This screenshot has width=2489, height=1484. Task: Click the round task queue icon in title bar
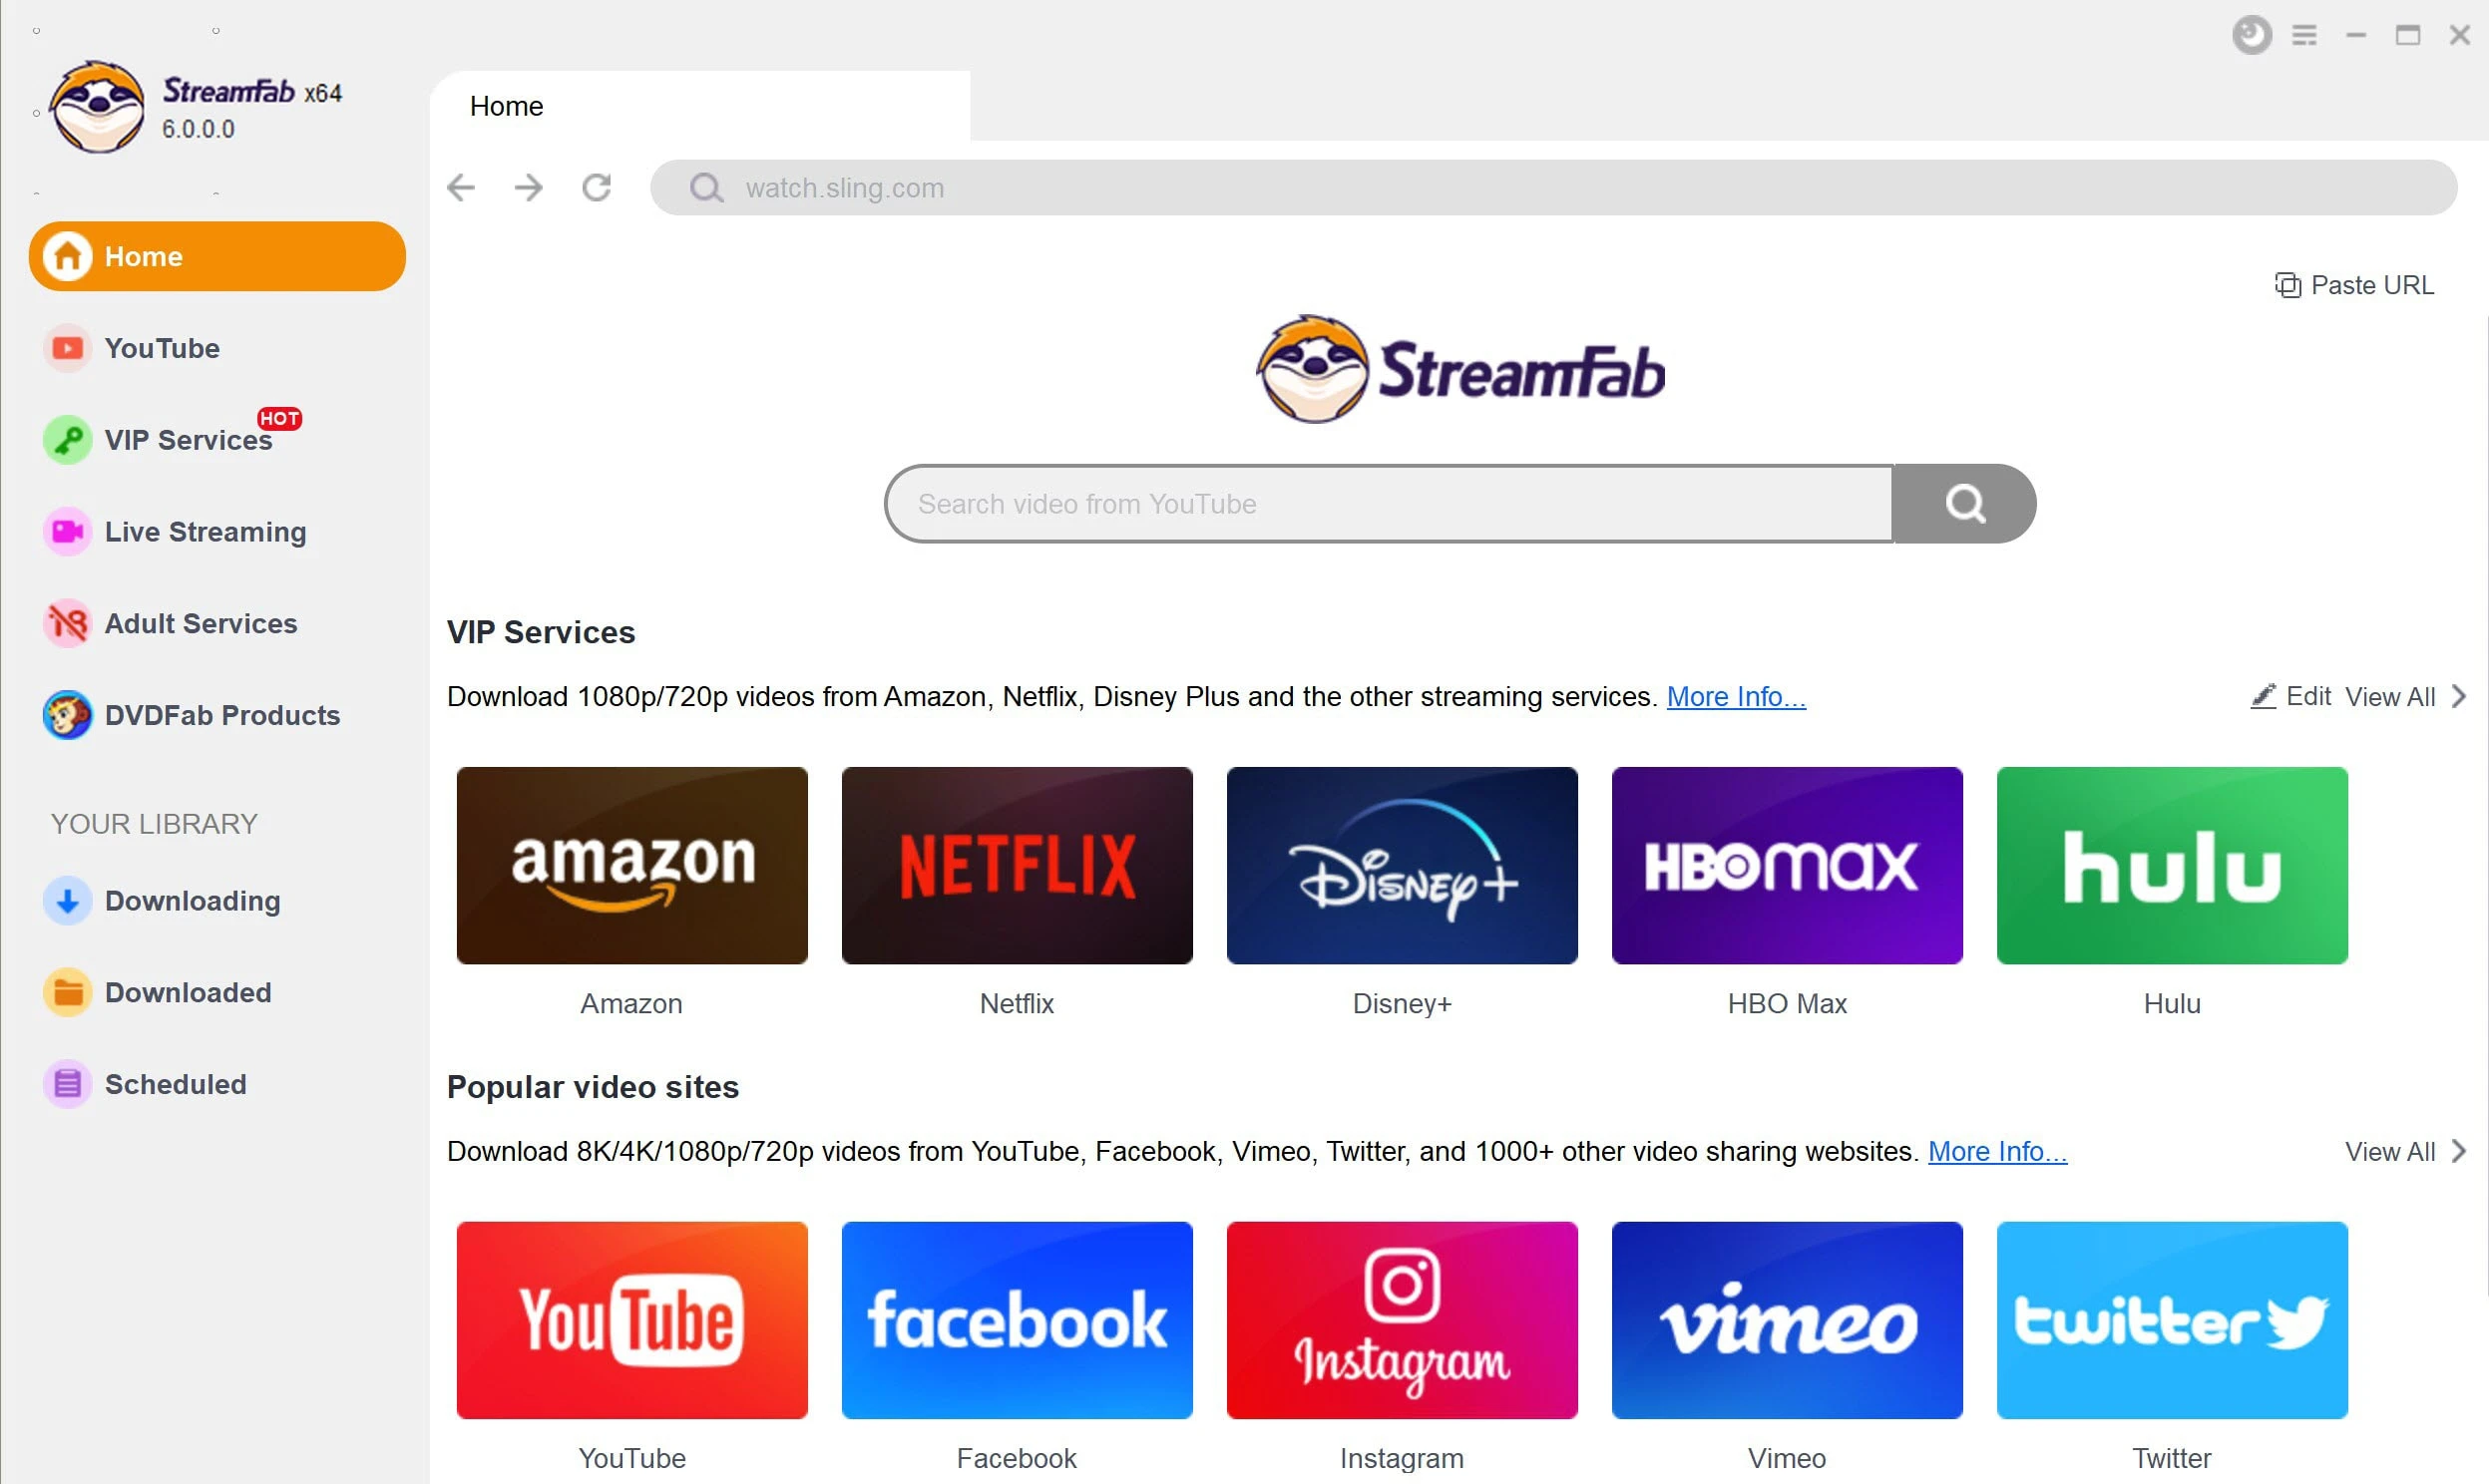2252,35
